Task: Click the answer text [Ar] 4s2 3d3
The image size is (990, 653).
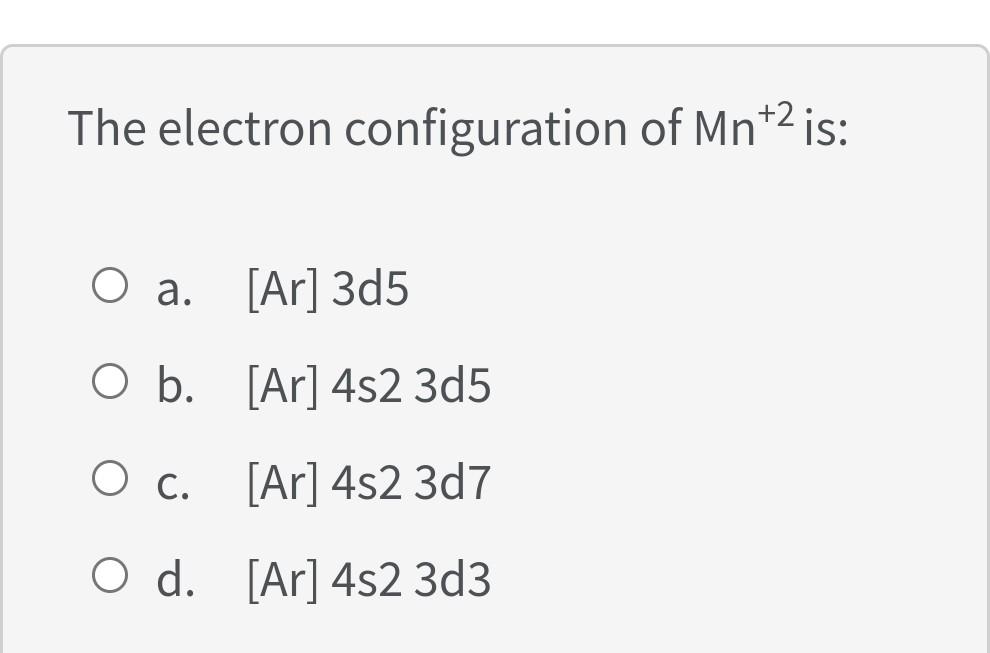Action: click(x=368, y=578)
